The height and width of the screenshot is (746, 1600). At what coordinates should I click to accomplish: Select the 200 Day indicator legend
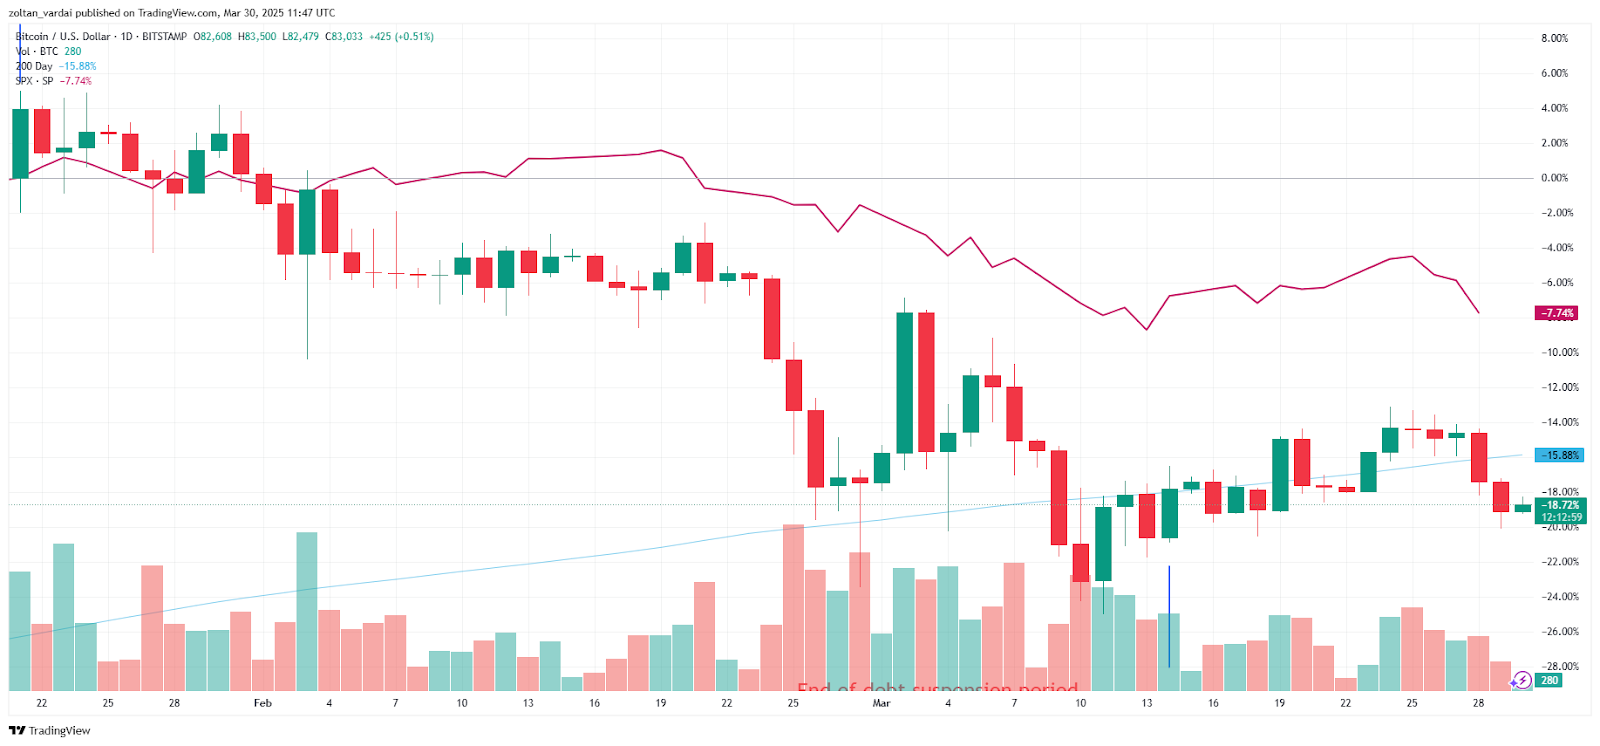click(35, 67)
